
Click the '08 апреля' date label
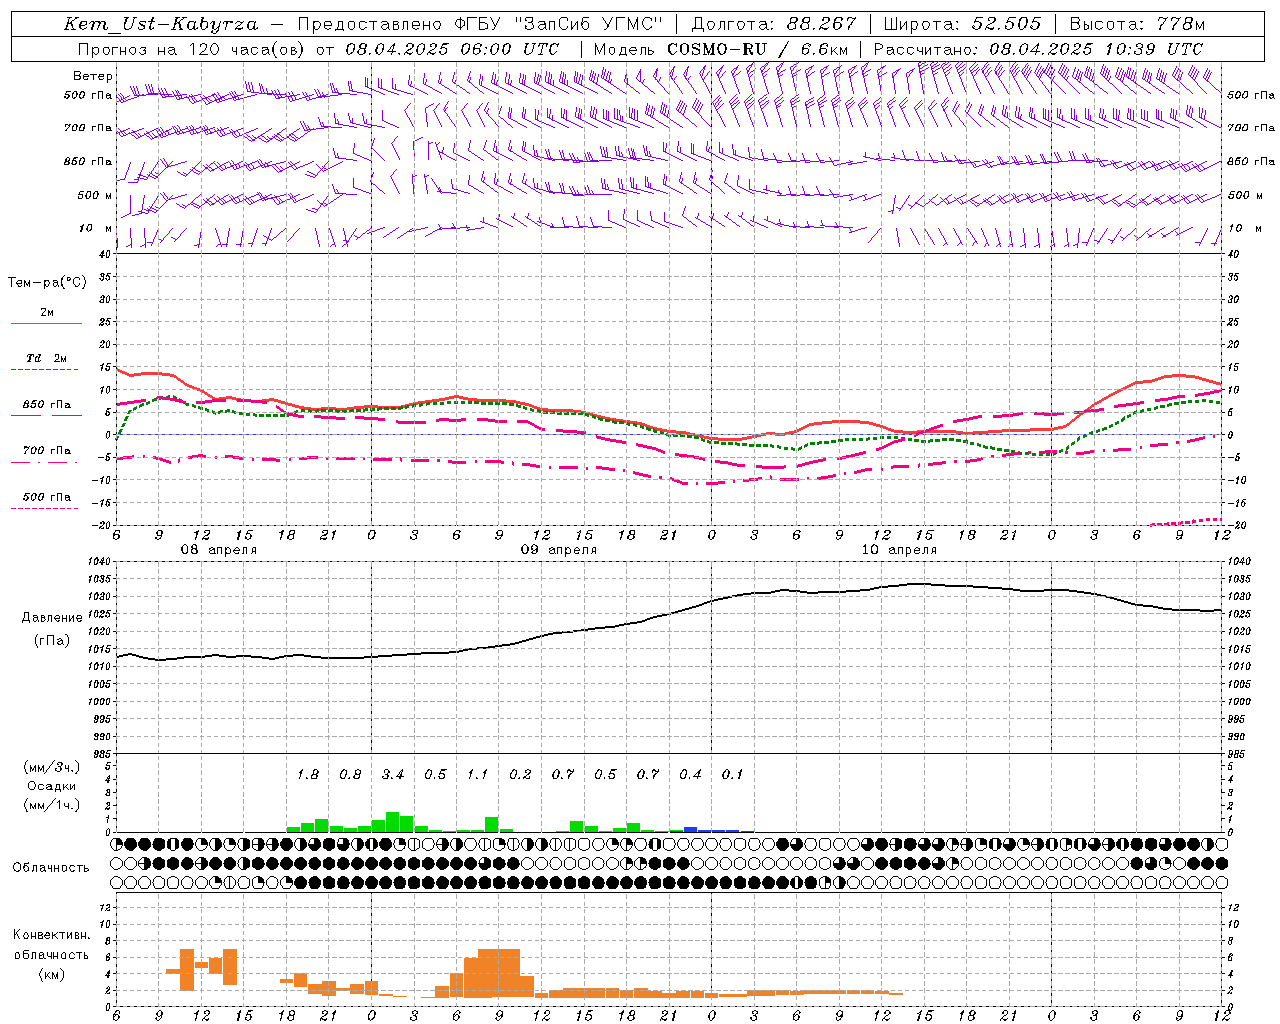pyautogui.click(x=218, y=550)
